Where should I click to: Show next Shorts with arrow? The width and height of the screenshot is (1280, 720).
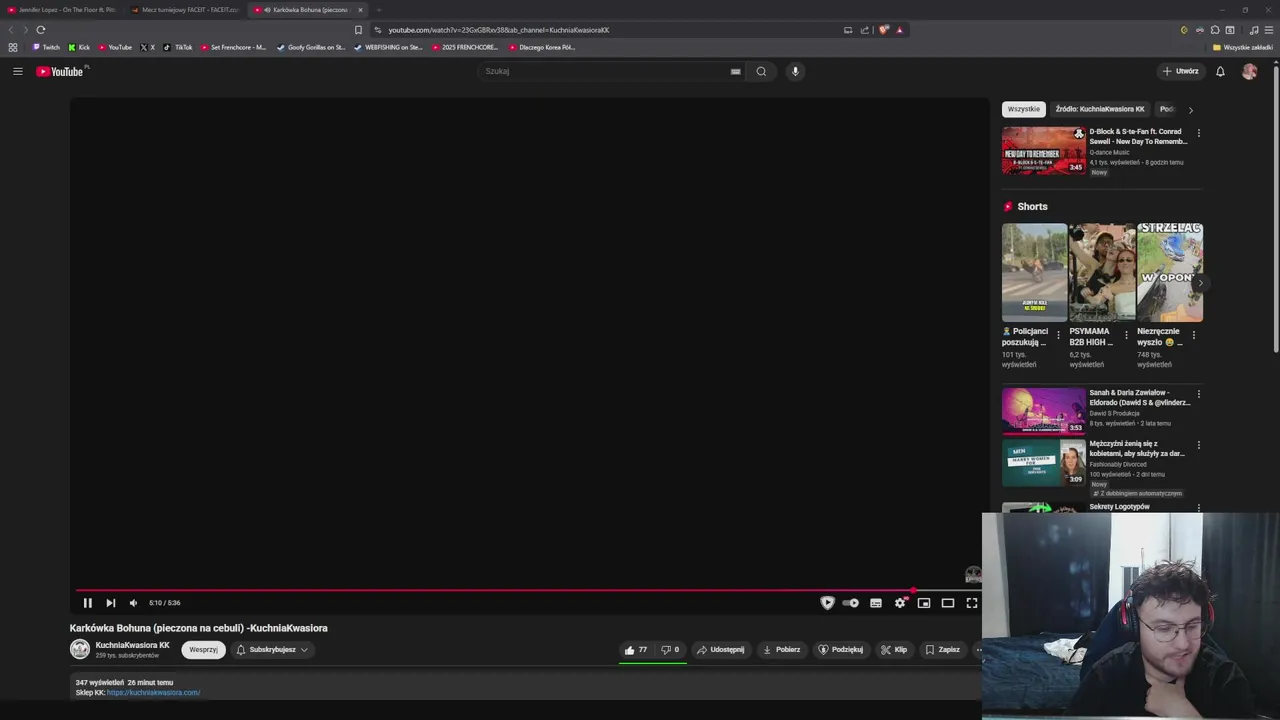pos(1200,283)
